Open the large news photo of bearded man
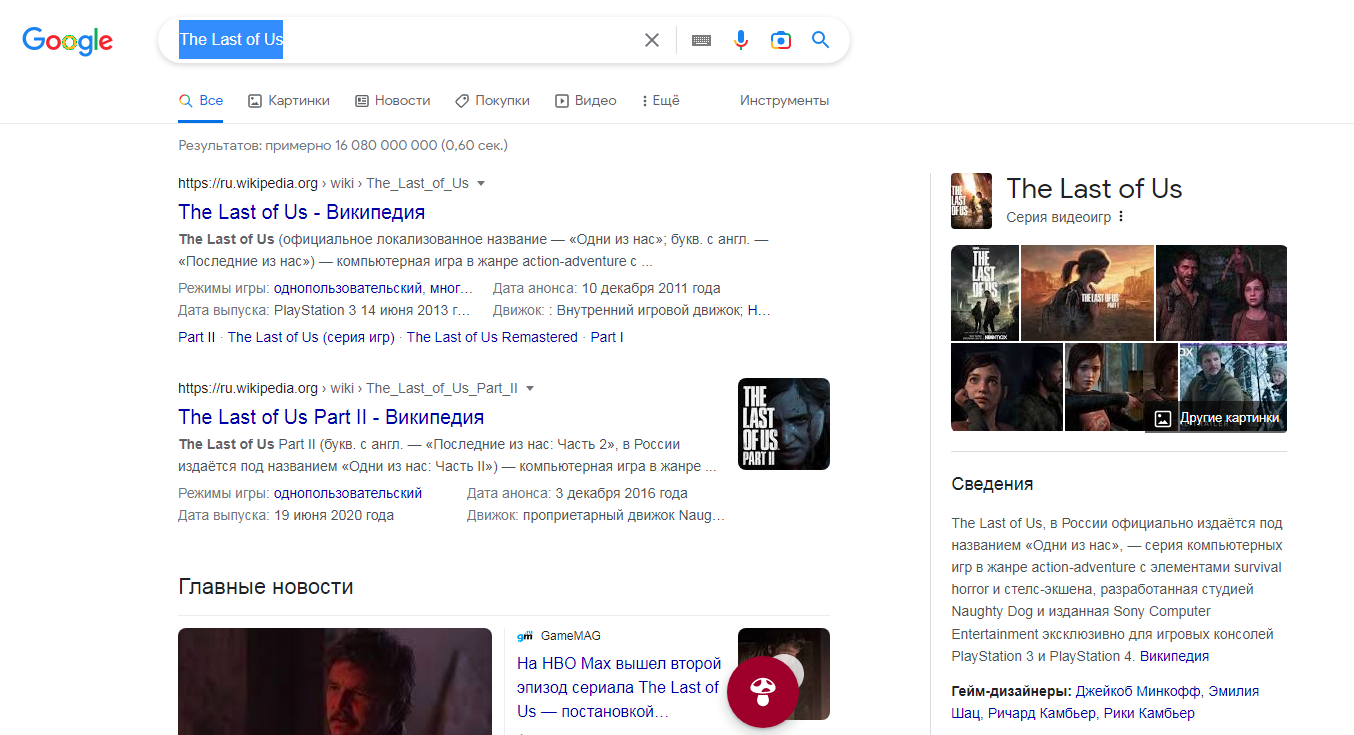This screenshot has width=1354, height=735. click(x=335, y=681)
